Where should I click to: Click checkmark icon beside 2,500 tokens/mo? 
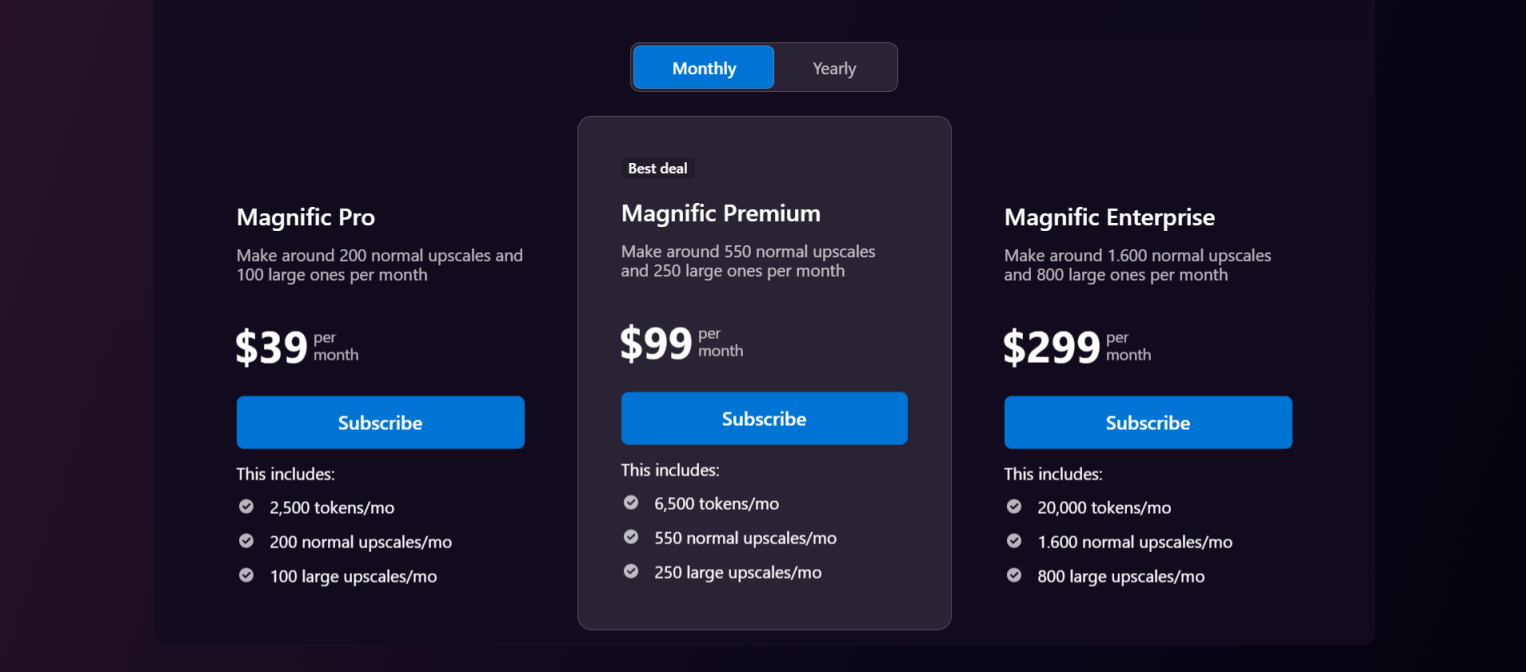(246, 507)
